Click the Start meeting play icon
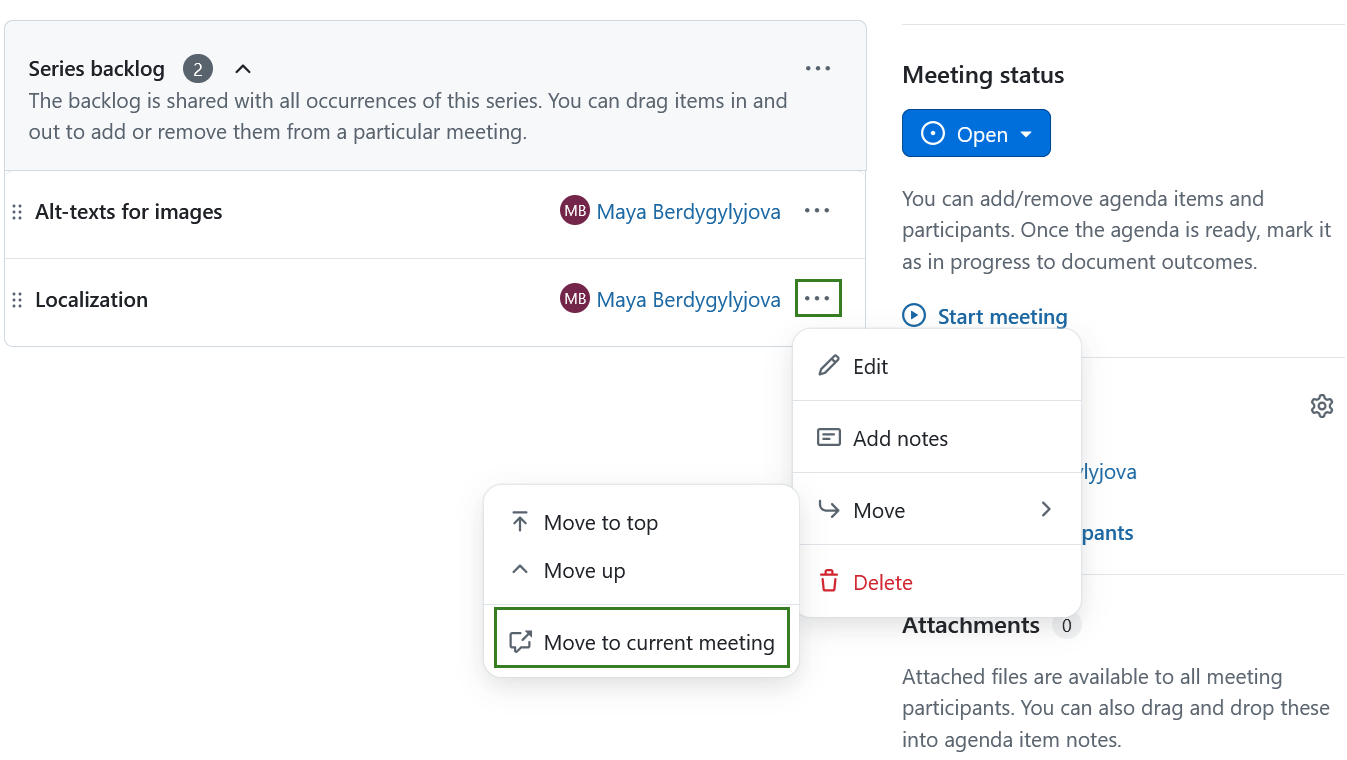This screenshot has height=760, width=1347. tap(913, 315)
